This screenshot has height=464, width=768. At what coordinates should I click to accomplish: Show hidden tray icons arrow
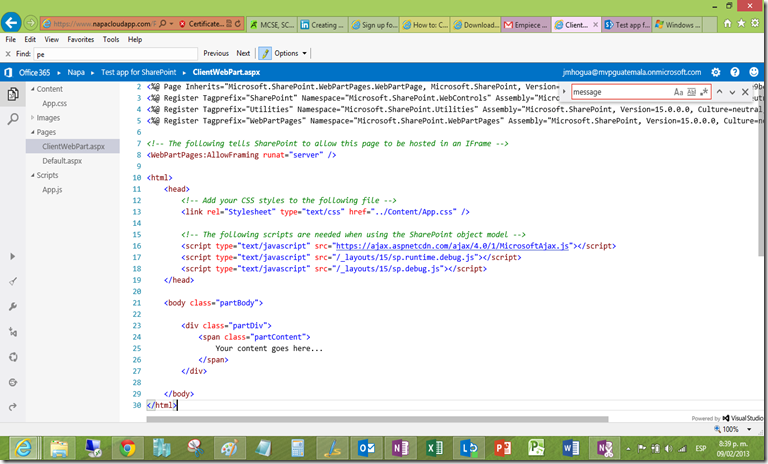click(628, 448)
